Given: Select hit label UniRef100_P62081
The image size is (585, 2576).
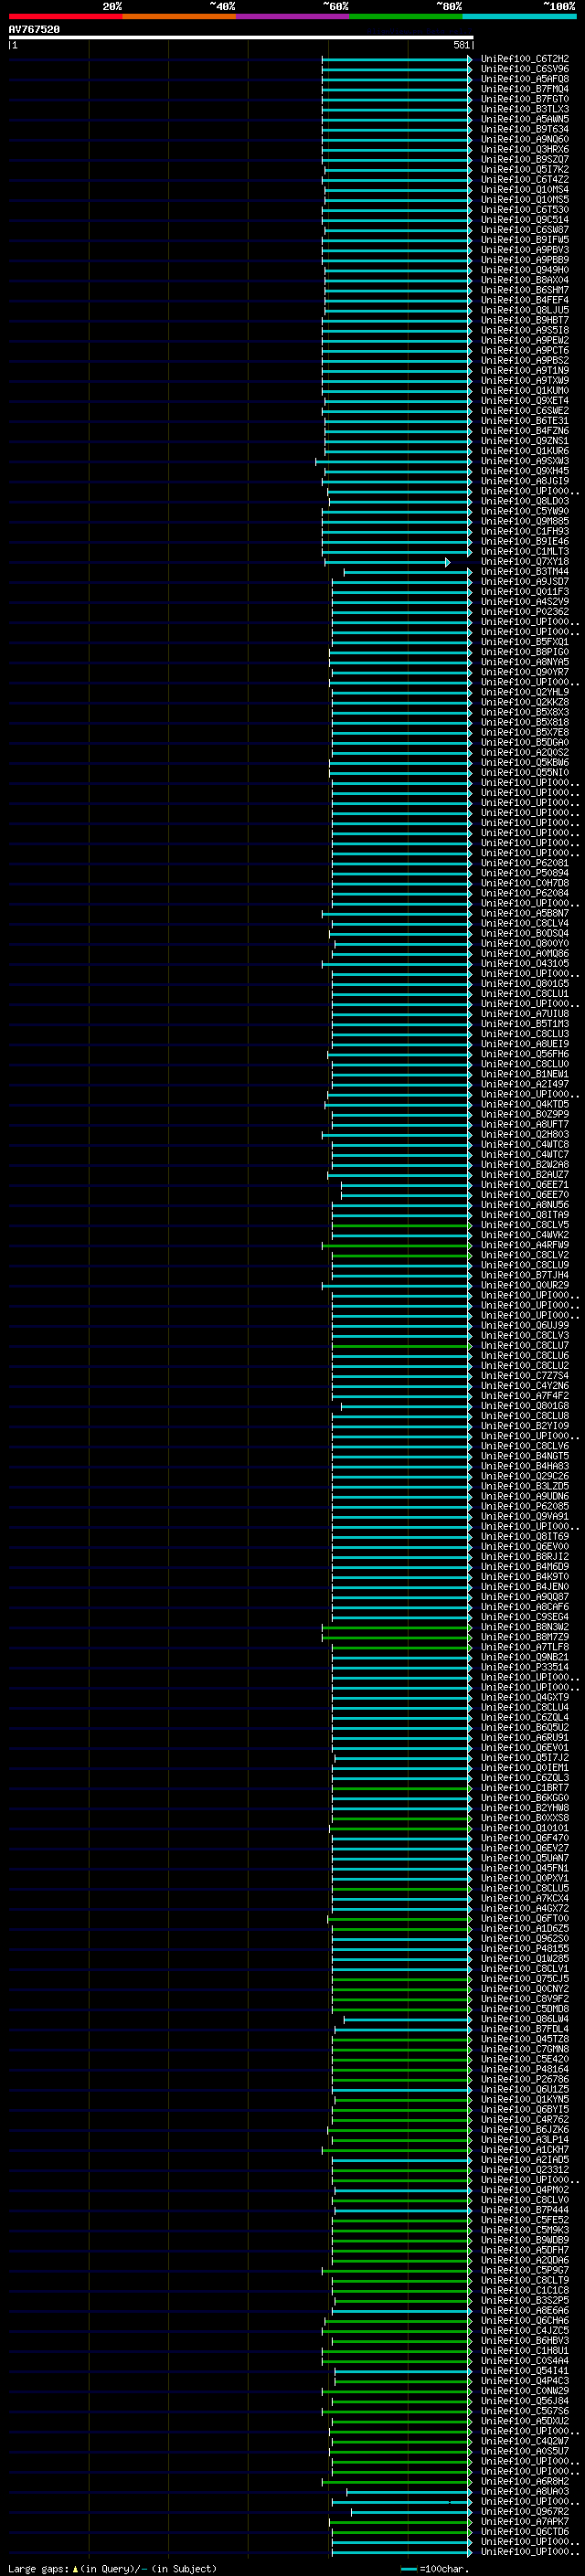Looking at the screenshot, I should [x=525, y=863].
